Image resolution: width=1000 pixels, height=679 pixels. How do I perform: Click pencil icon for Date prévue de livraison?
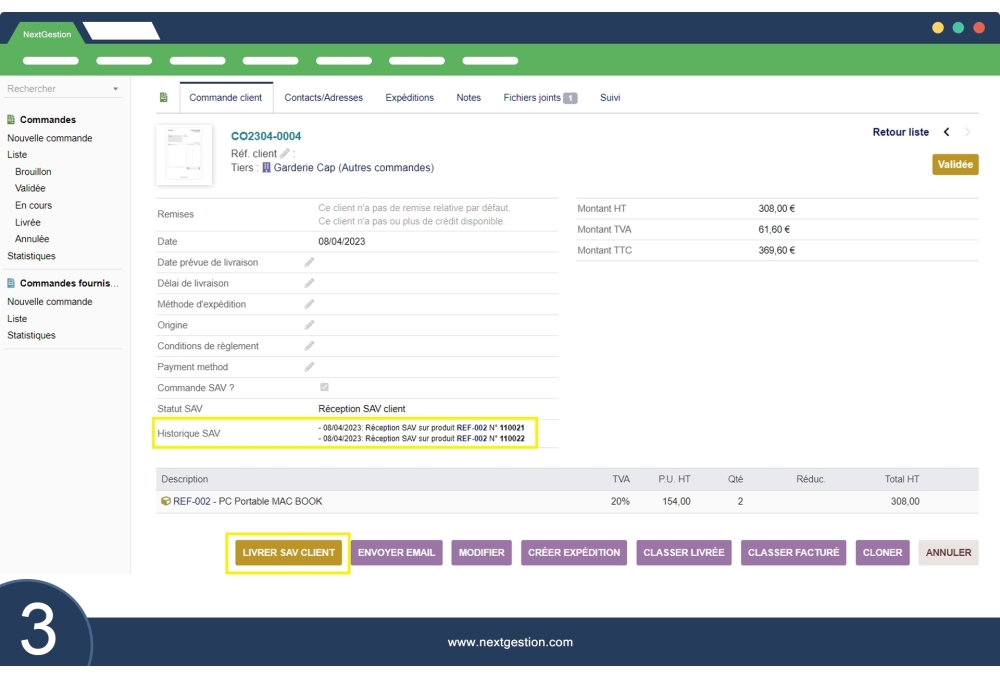click(309, 262)
